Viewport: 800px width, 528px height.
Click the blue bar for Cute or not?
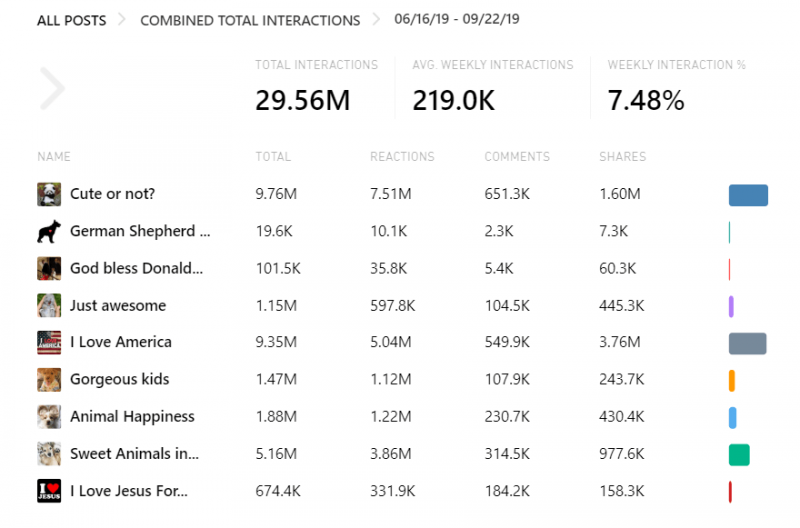(x=748, y=195)
